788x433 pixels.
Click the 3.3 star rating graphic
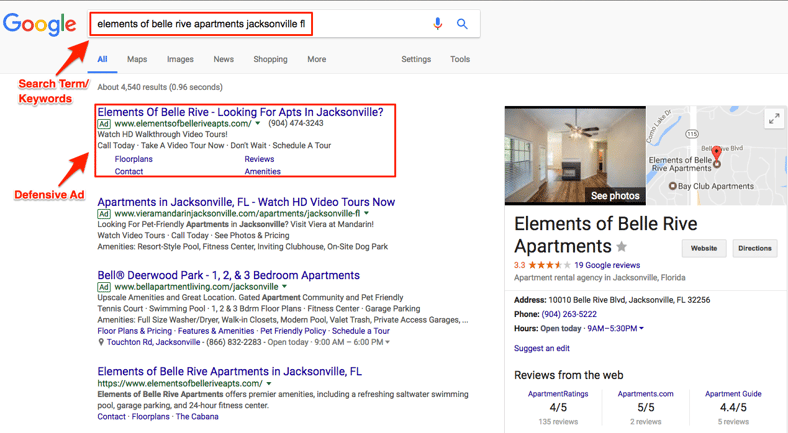point(549,265)
